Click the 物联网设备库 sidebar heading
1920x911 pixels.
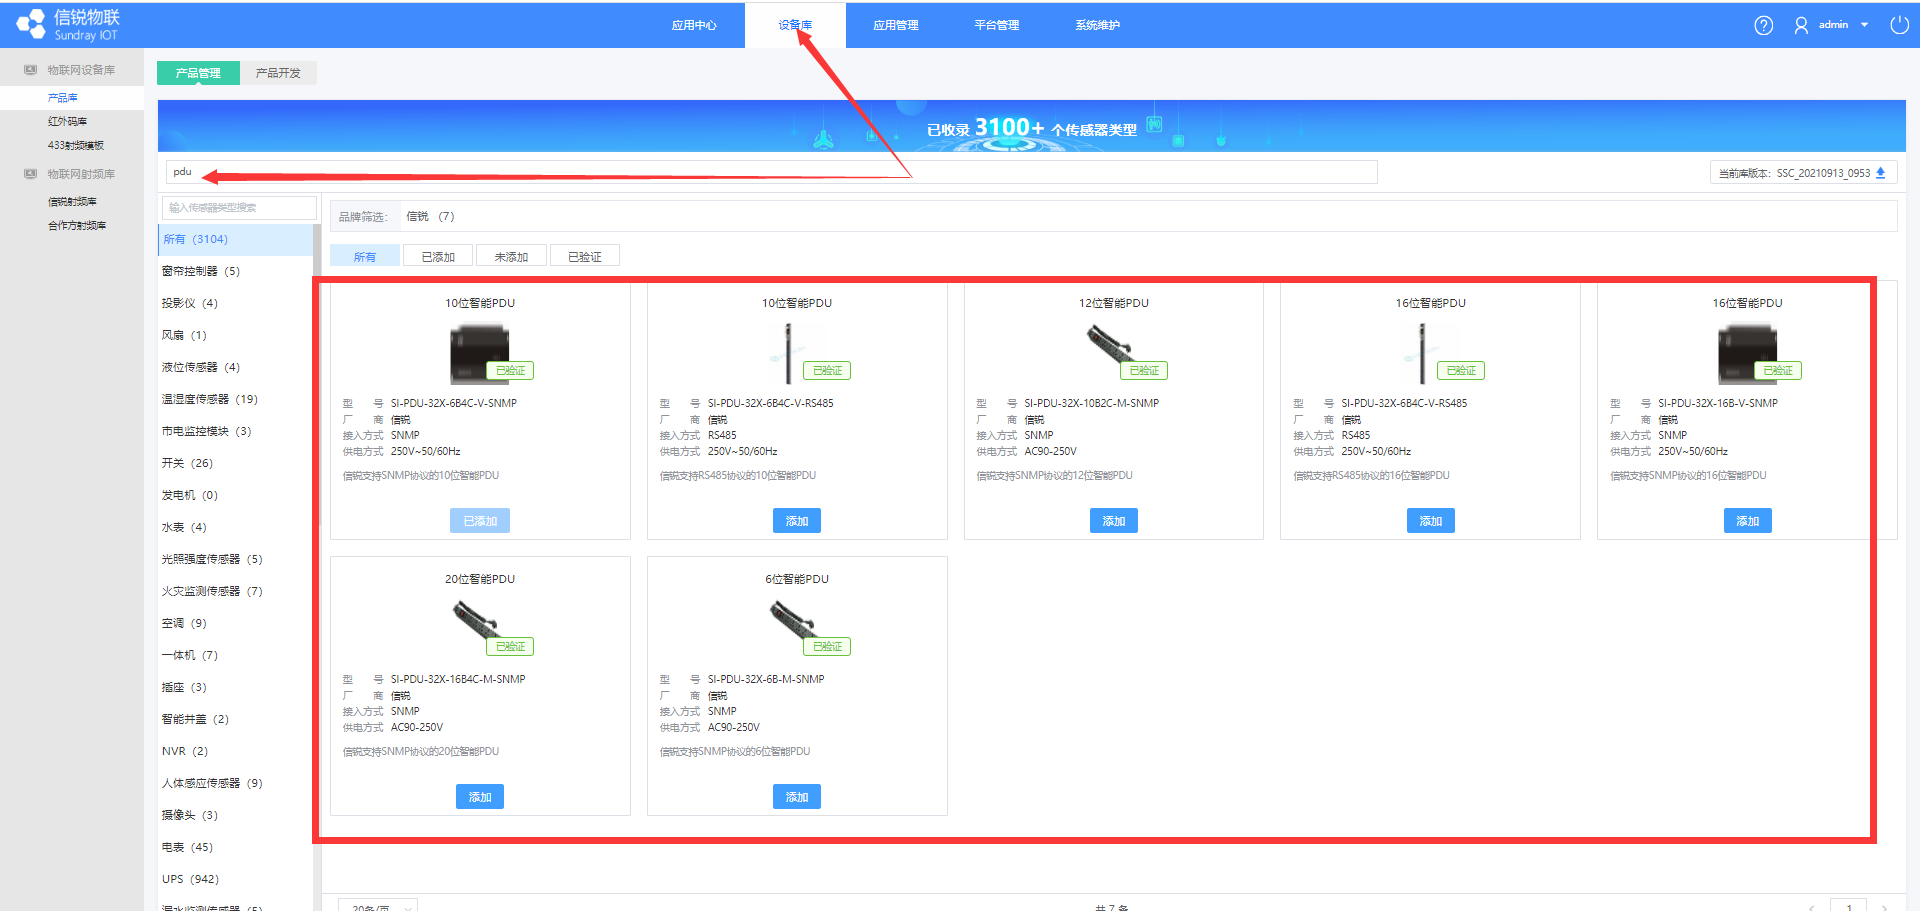[x=81, y=70]
